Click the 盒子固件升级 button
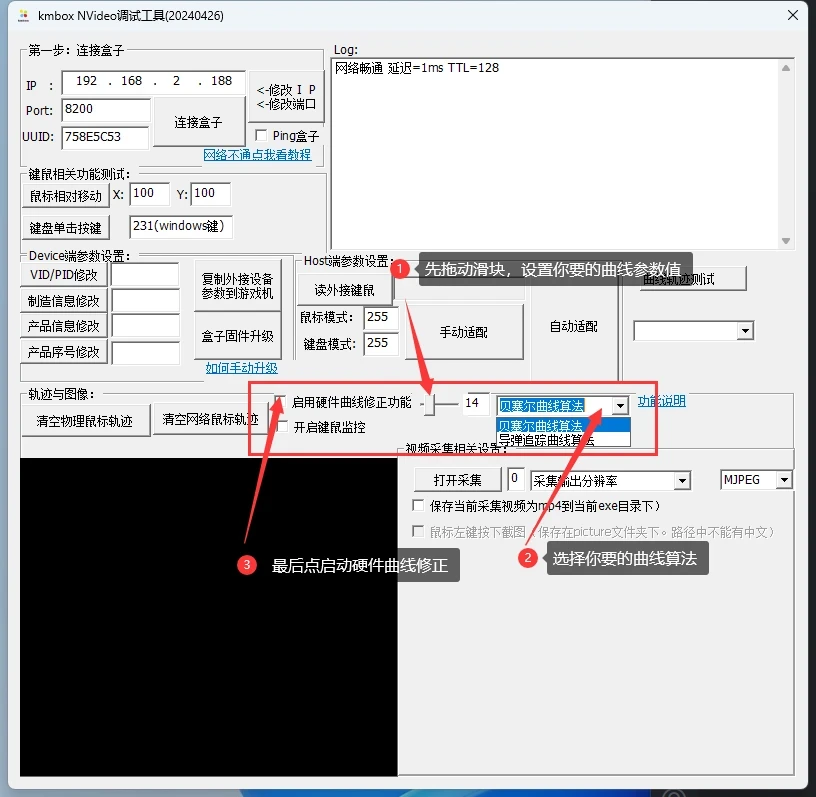Viewport: 816px width, 797px height. [x=237, y=336]
